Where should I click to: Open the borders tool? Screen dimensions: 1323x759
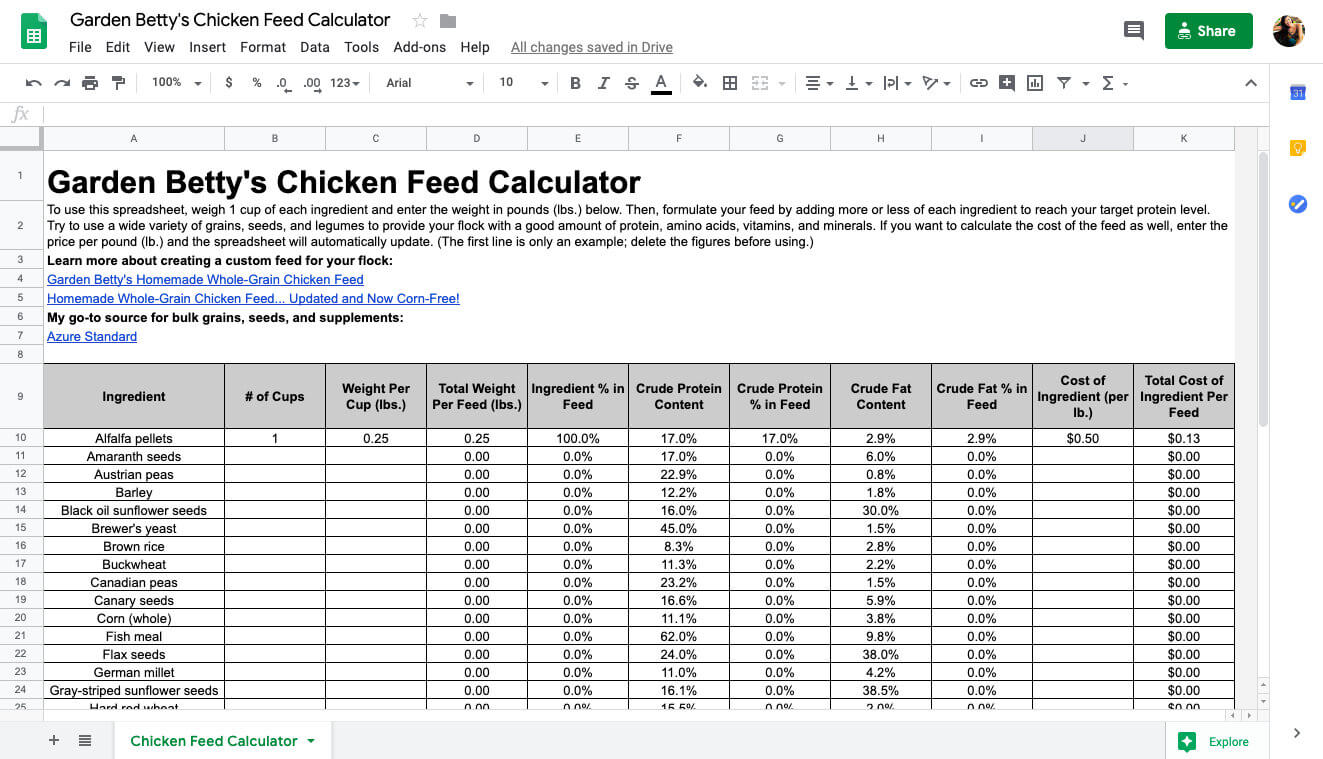[x=730, y=83]
